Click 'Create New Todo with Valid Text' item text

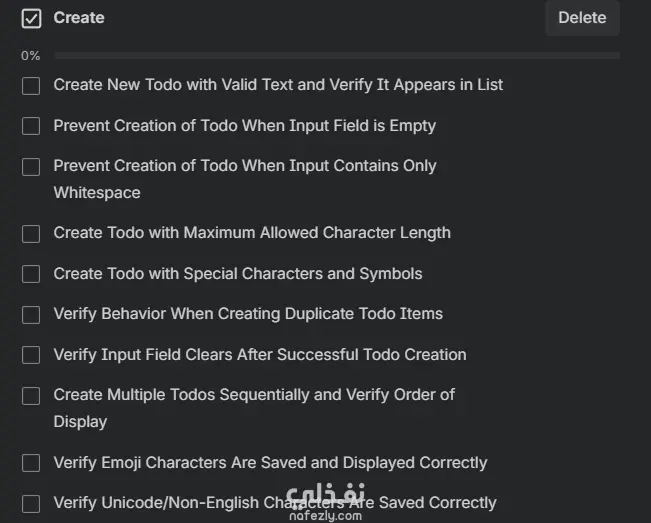[278, 85]
